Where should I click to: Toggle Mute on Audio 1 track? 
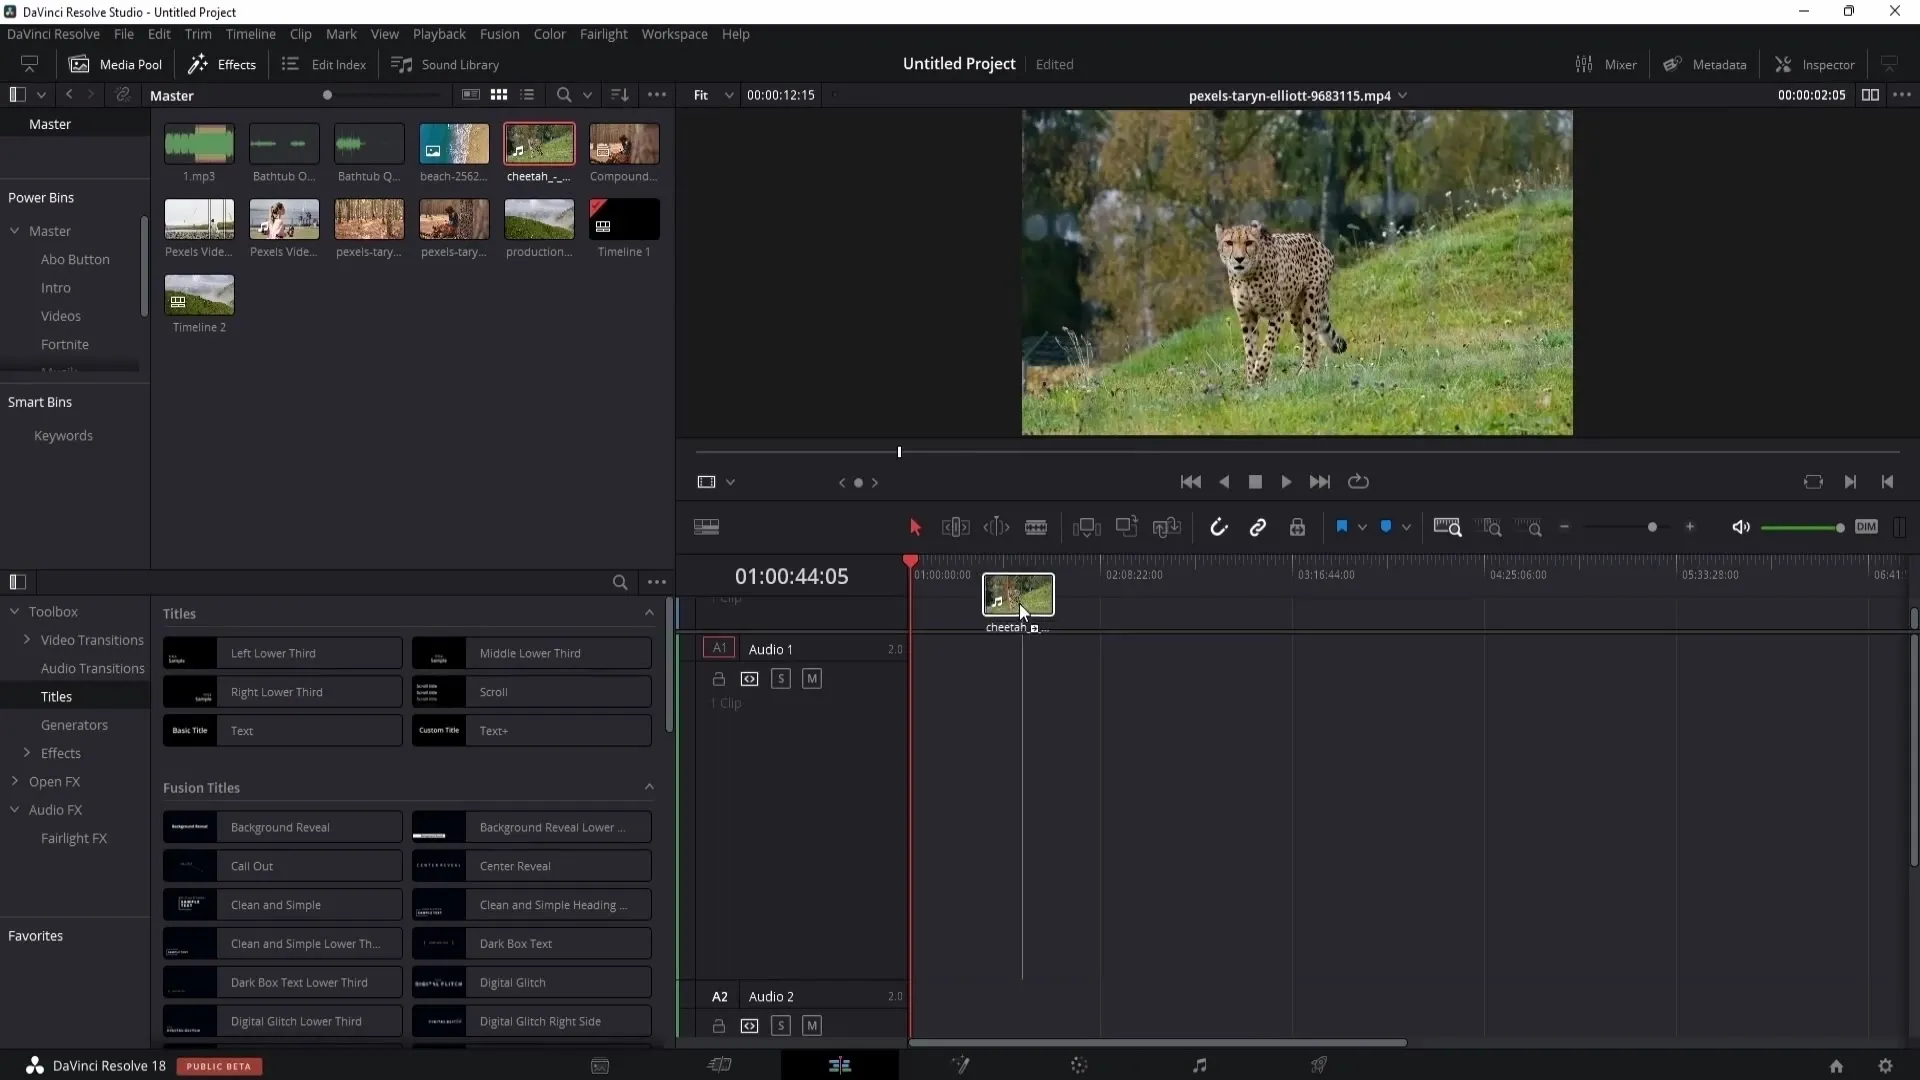[x=812, y=678]
